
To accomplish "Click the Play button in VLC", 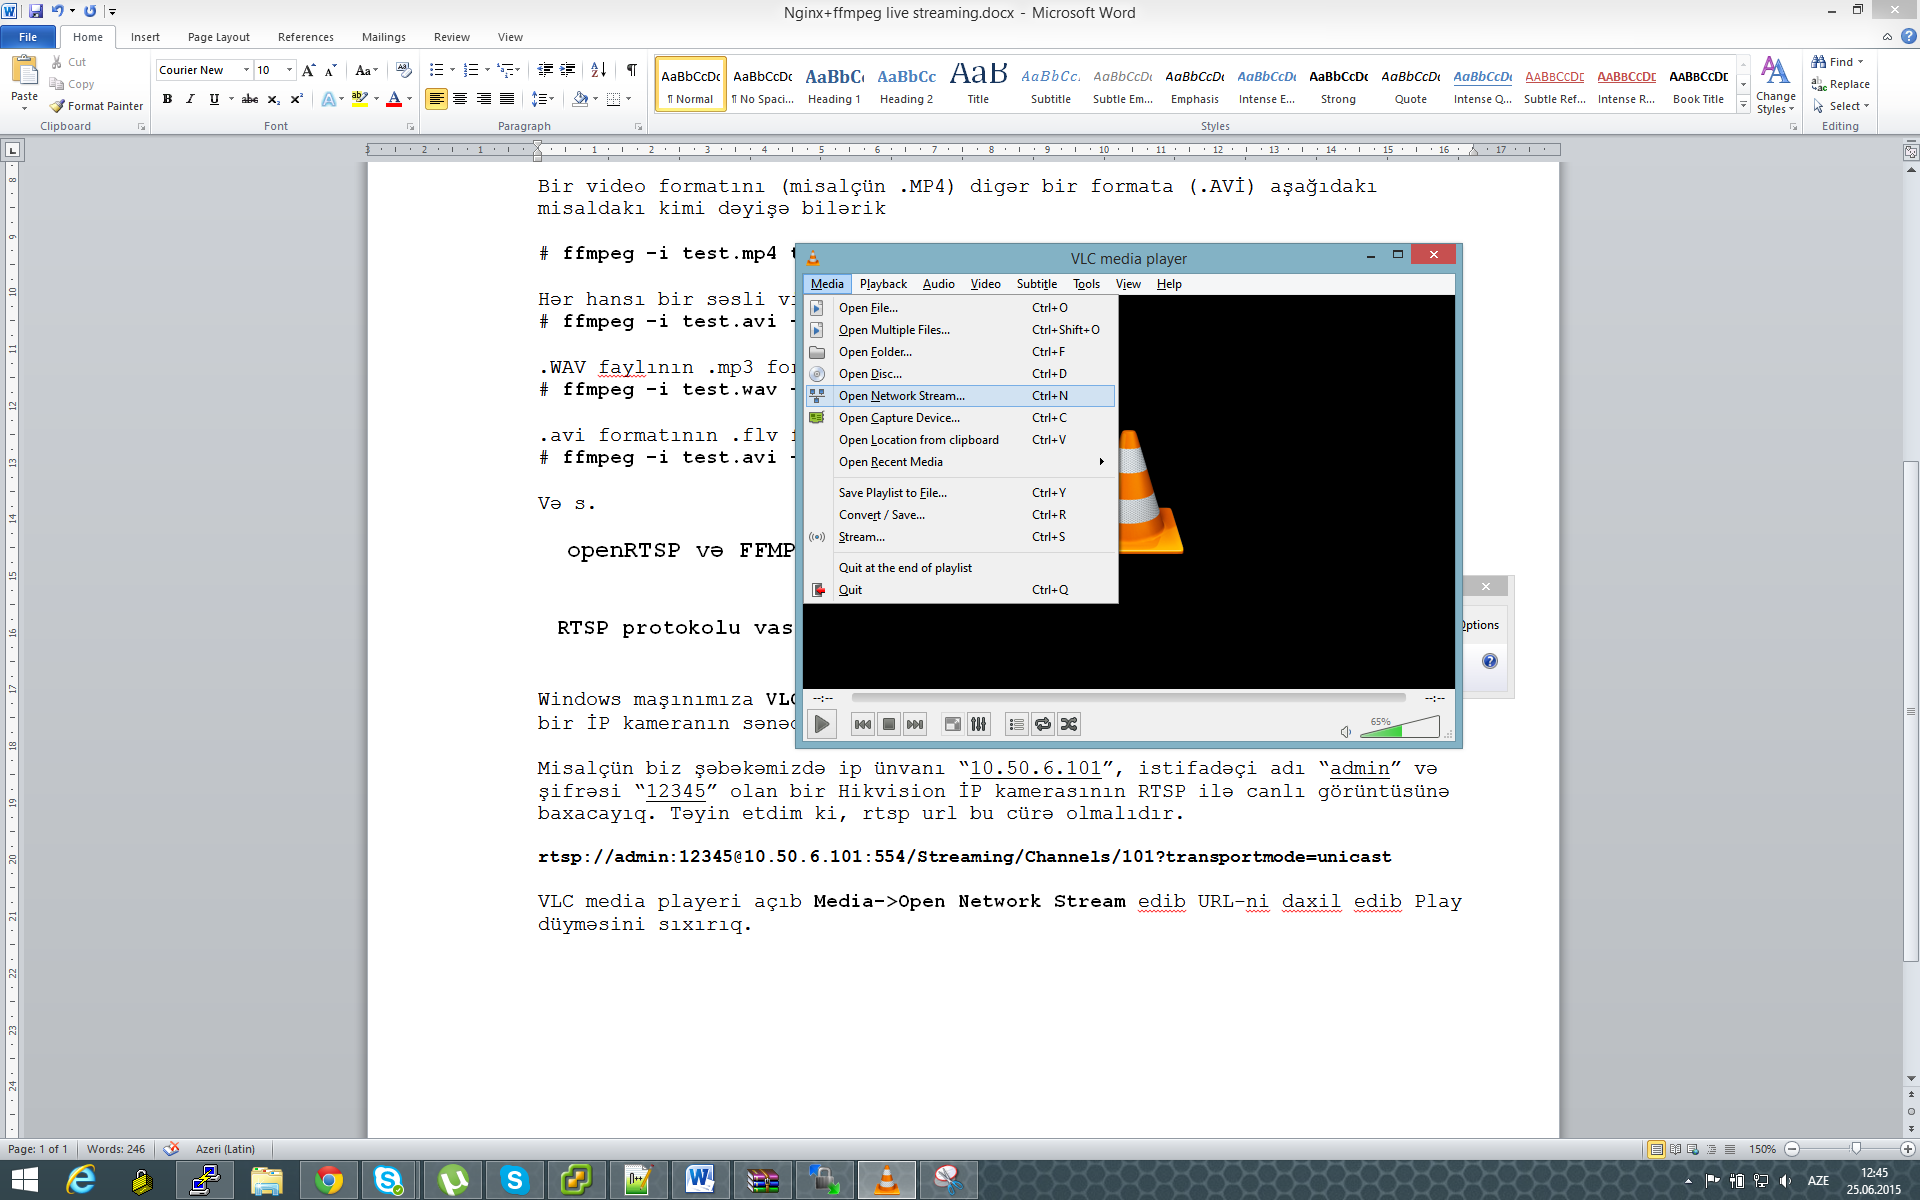I will pyautogui.click(x=822, y=724).
